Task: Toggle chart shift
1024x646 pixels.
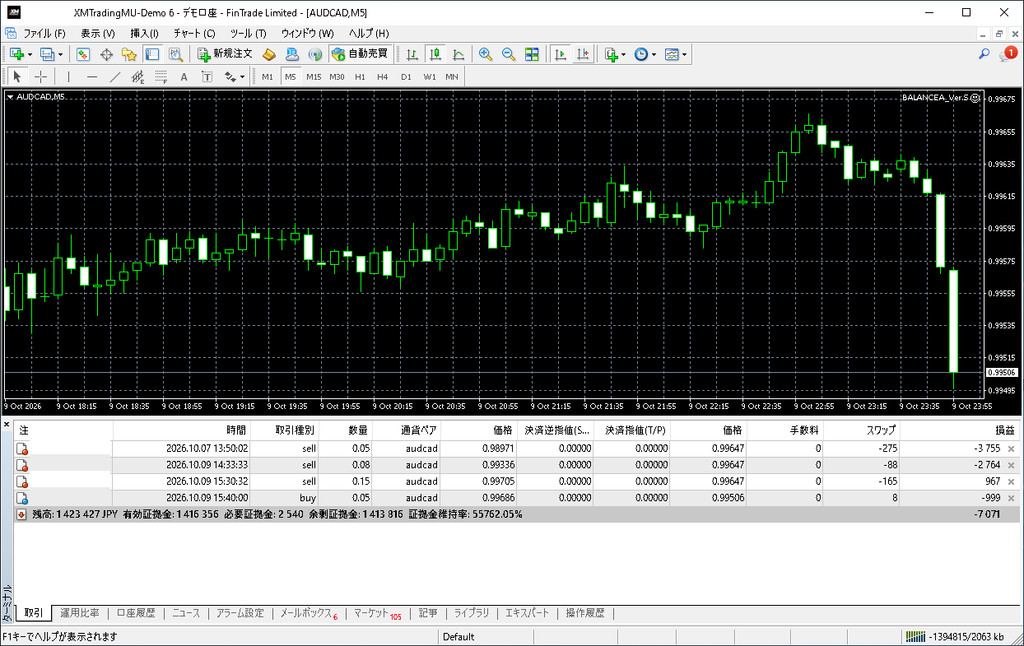Action: (x=583, y=54)
